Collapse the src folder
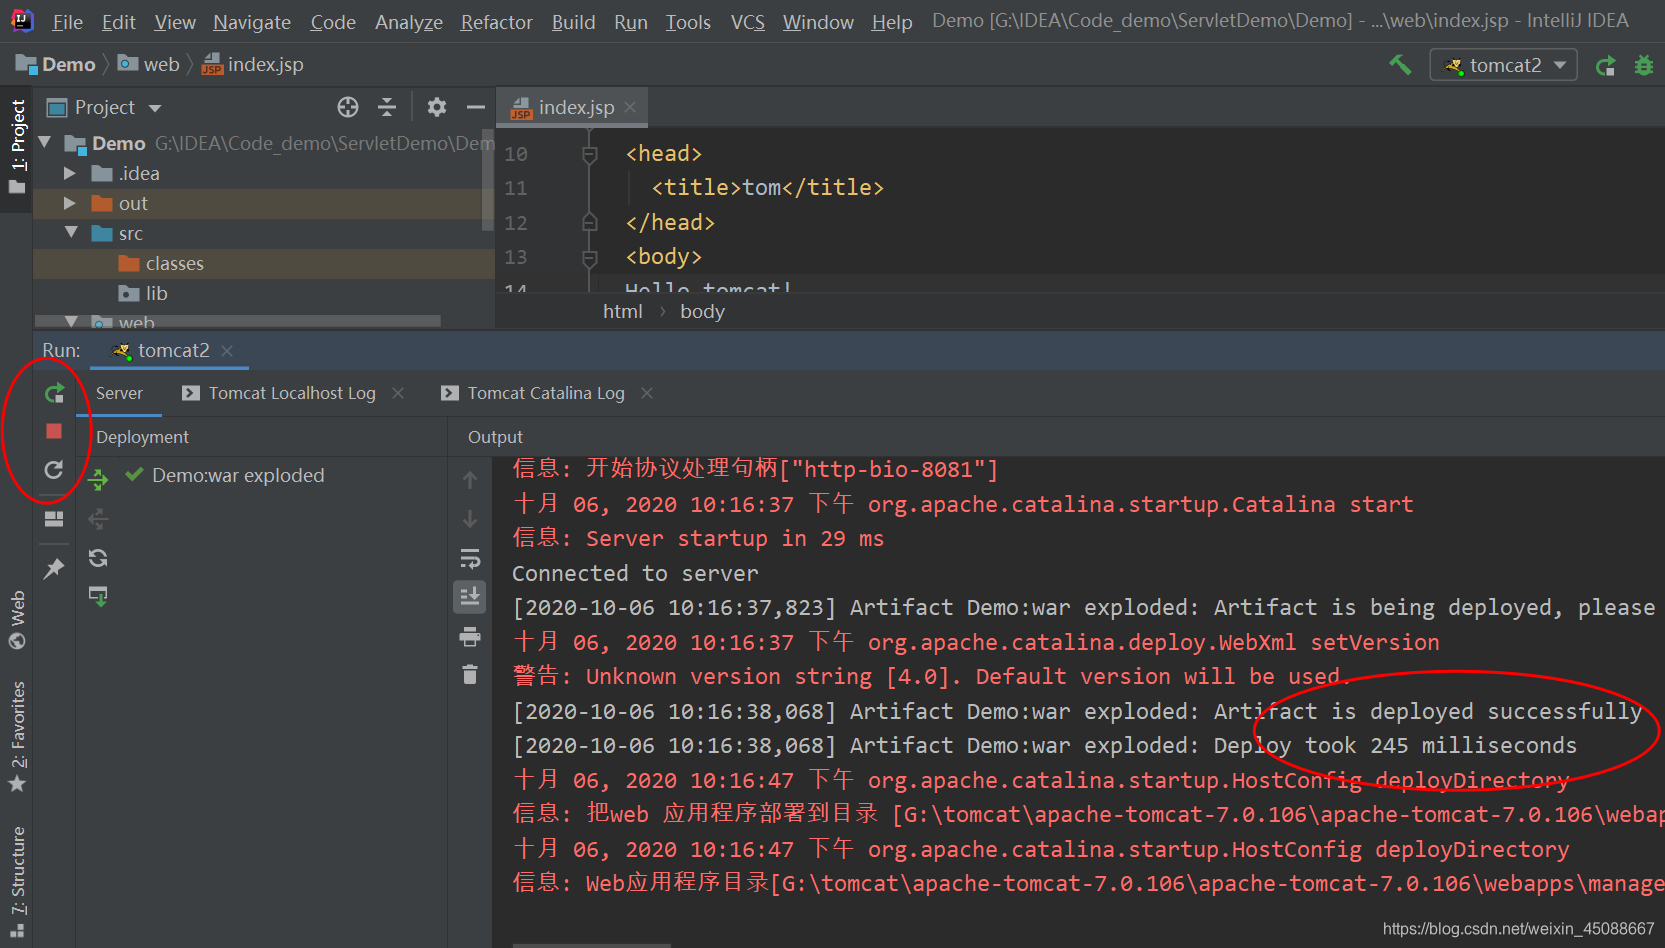The height and width of the screenshot is (948, 1665). coord(71,232)
